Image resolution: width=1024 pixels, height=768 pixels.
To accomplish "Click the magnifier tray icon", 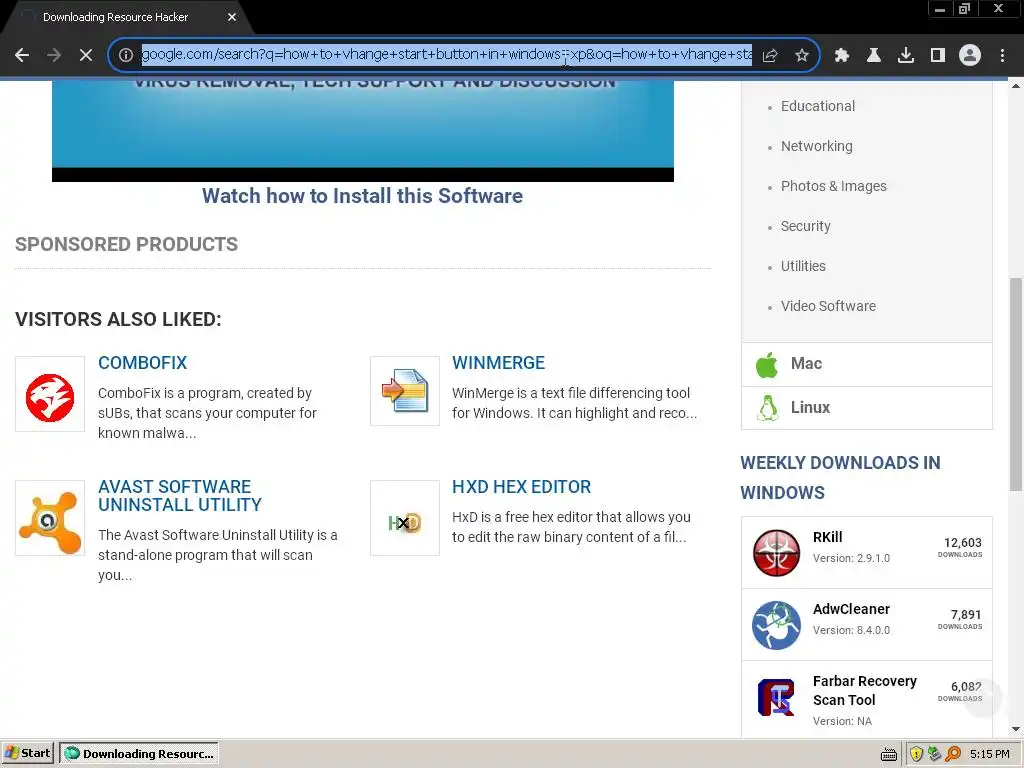I will (x=953, y=754).
